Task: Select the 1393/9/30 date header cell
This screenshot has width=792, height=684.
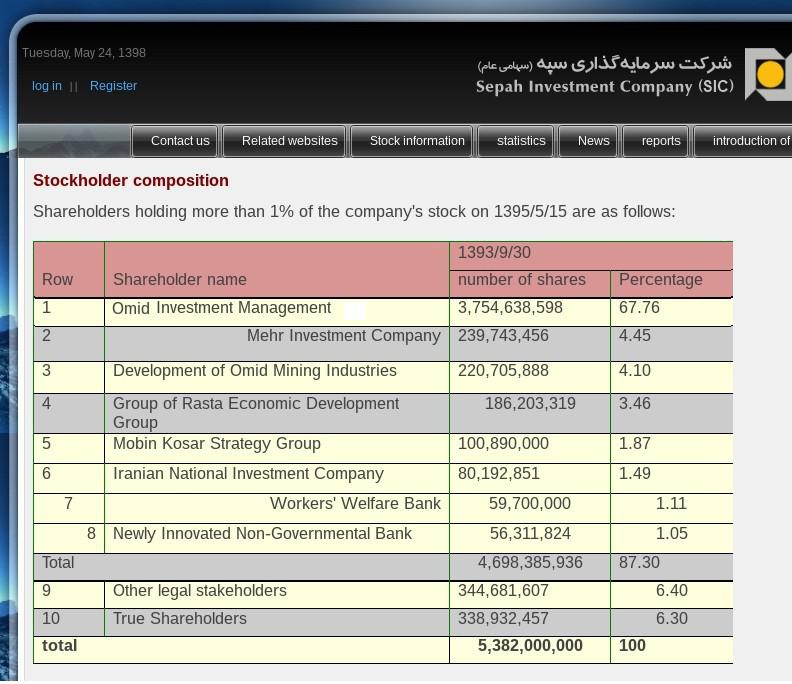Action: [x=591, y=256]
